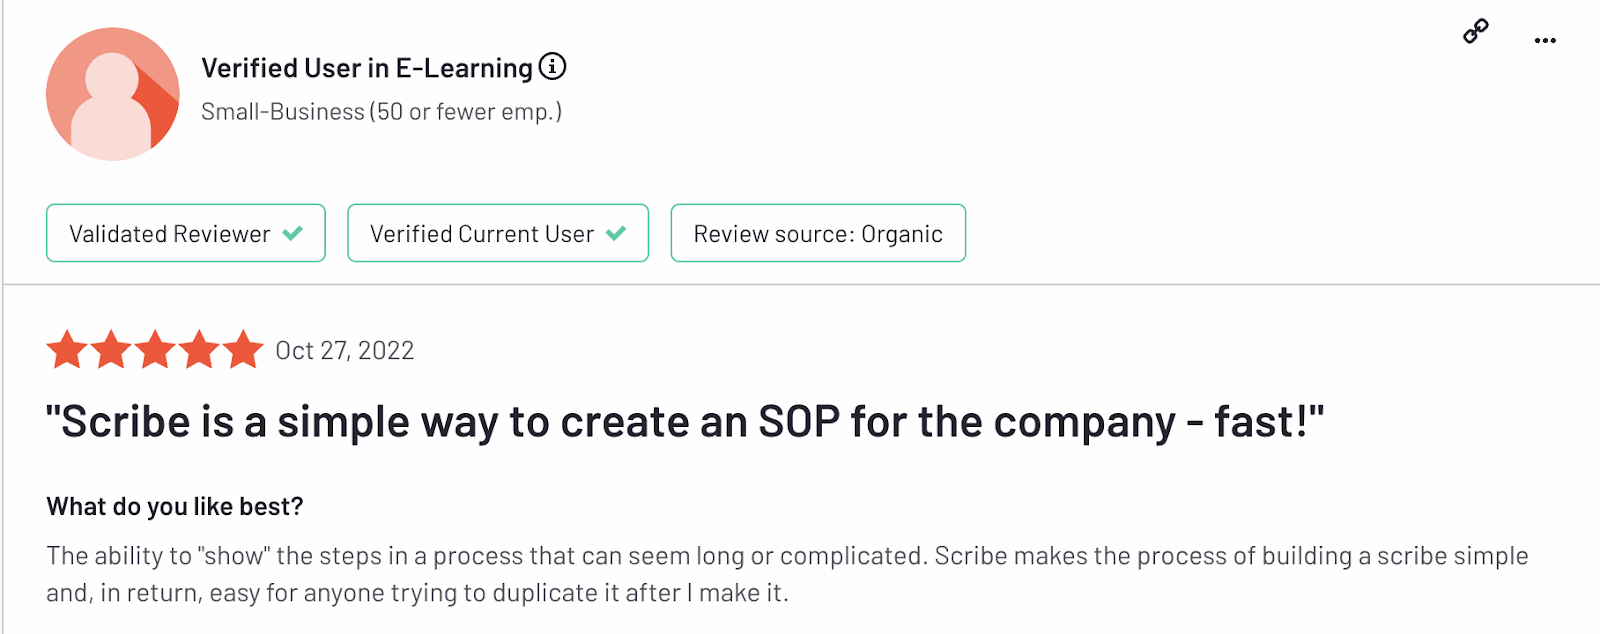Viewport: 1600px width, 634px height.
Task: Select the second rating star
Action: pyautogui.click(x=111, y=350)
